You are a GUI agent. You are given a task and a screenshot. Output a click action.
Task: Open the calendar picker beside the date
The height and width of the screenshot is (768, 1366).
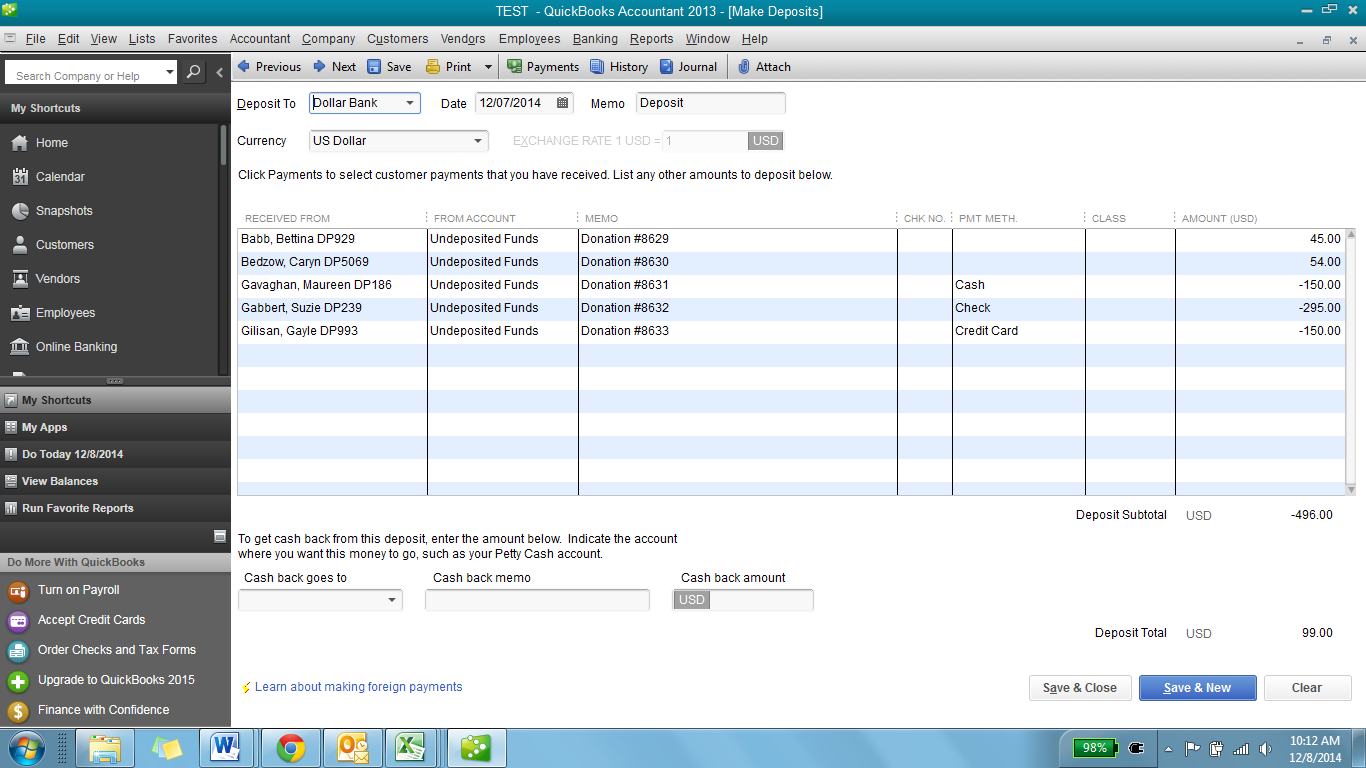coord(563,103)
